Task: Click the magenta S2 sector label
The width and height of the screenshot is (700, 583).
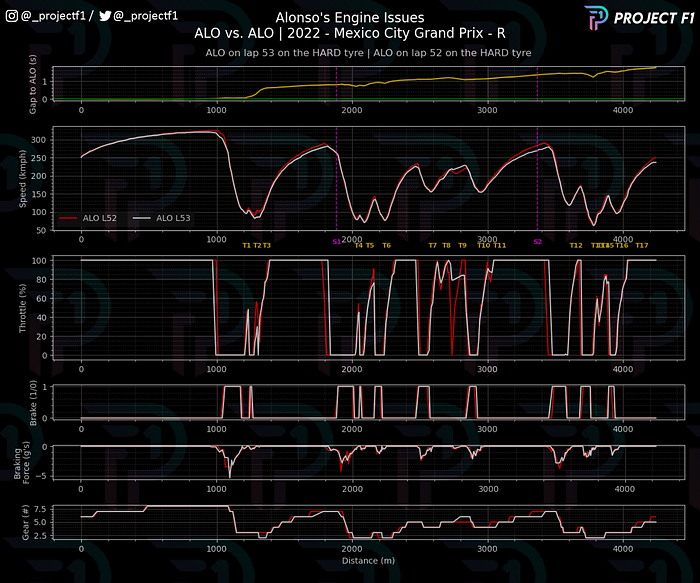Action: click(x=538, y=242)
